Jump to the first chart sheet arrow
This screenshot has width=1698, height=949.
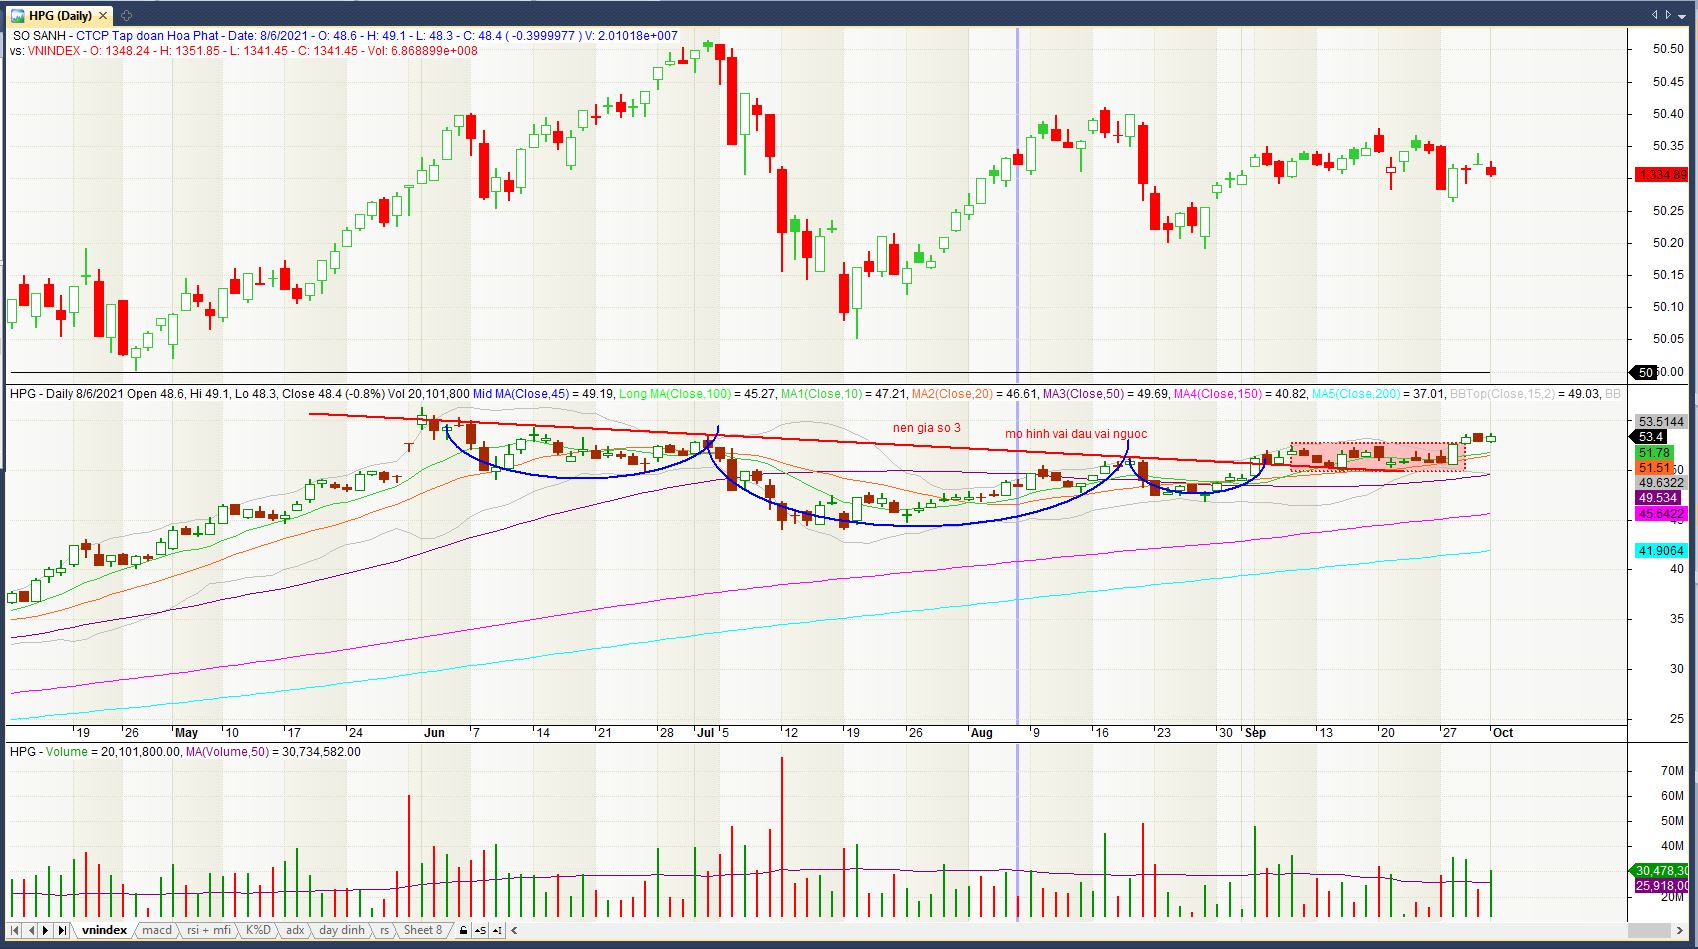tap(14, 930)
